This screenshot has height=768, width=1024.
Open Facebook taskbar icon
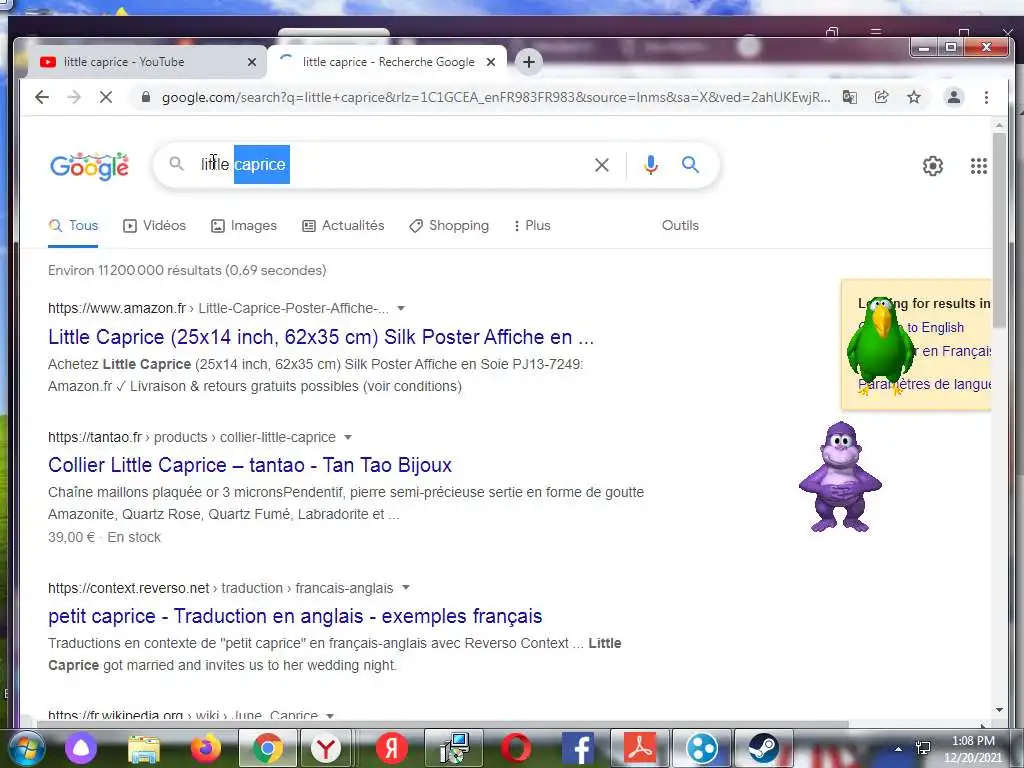pos(578,748)
